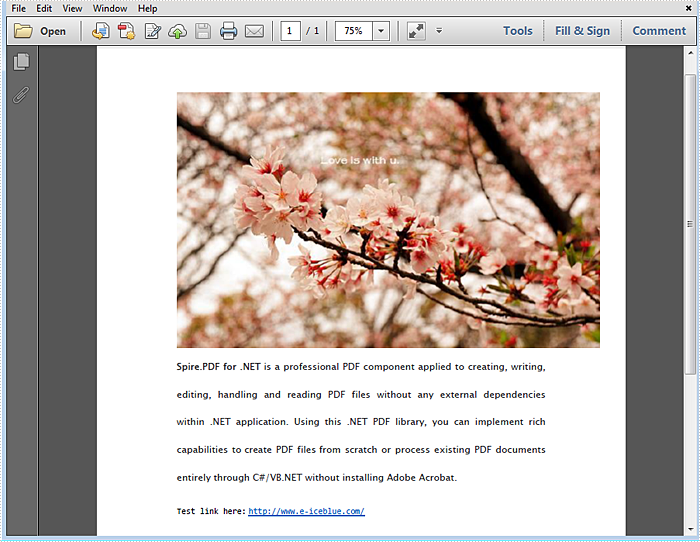Click the fit page expand icon
The width and height of the screenshot is (700, 542).
pos(416,31)
